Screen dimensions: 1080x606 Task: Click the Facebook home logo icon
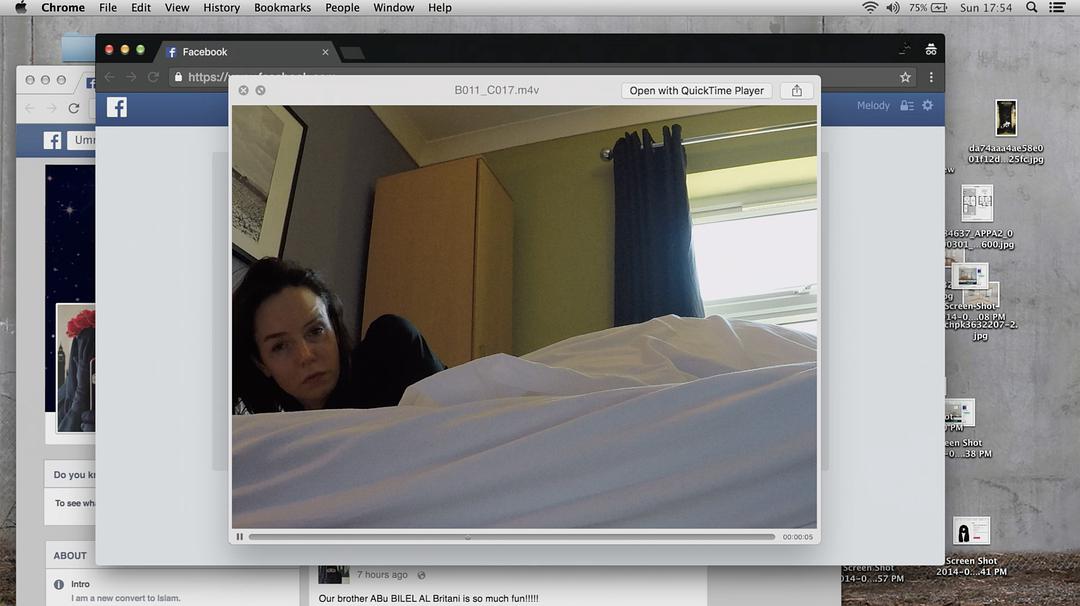pos(116,107)
